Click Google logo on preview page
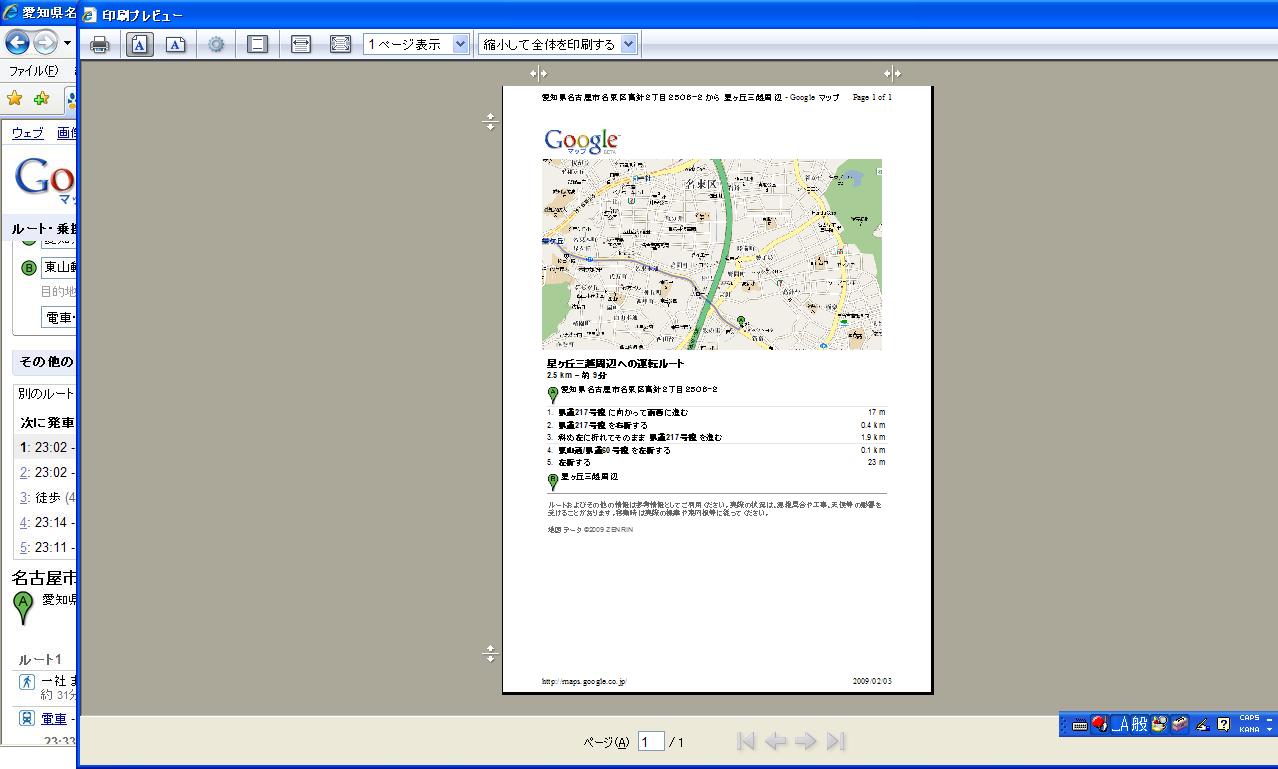1278x769 pixels. click(x=582, y=141)
